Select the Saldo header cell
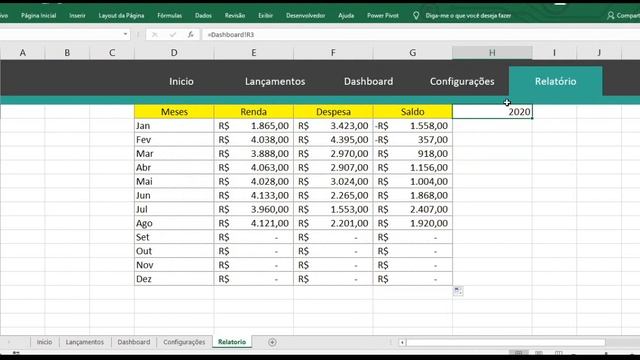Image resolution: width=640 pixels, height=360 pixels. (413, 112)
